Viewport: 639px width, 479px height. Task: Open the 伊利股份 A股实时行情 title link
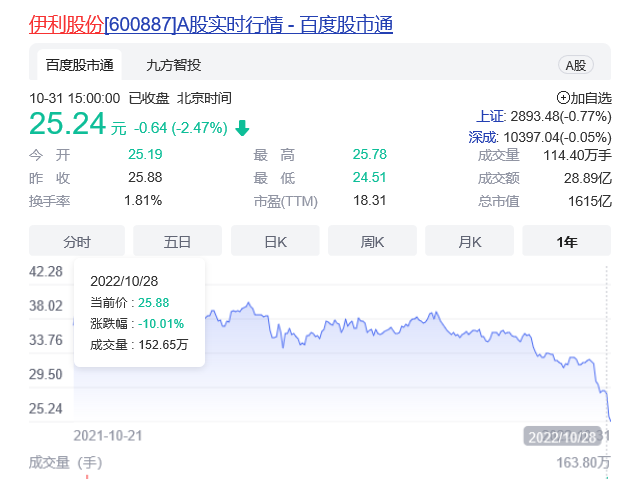211,24
